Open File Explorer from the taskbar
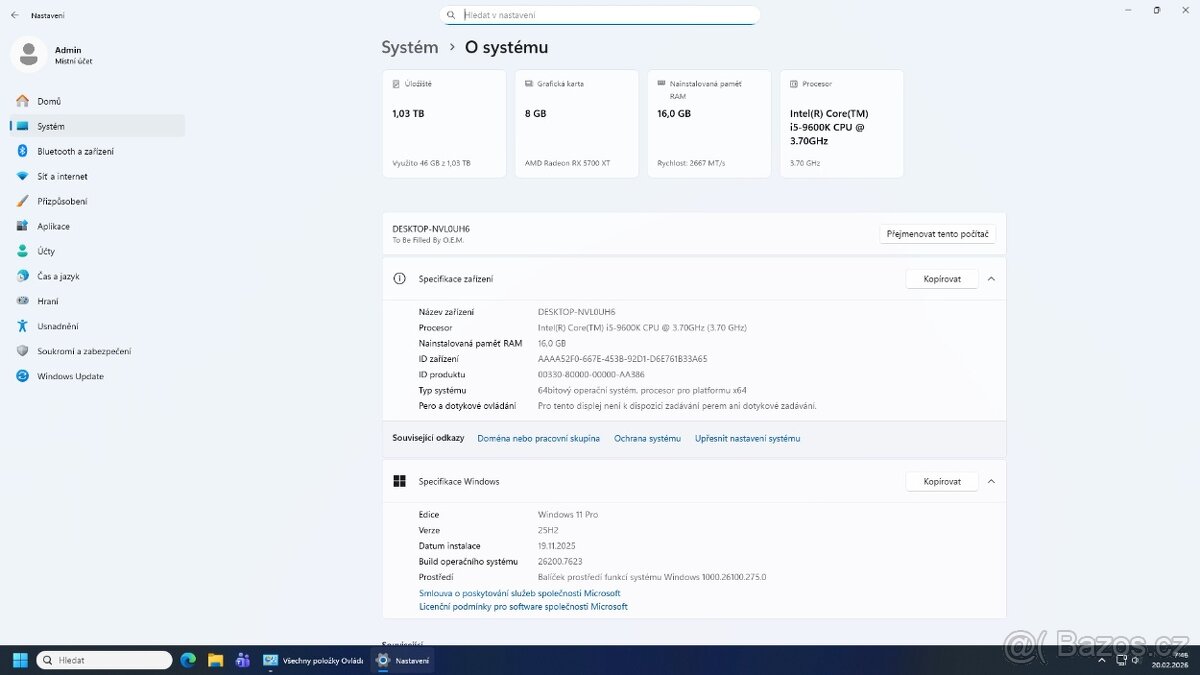The width and height of the screenshot is (1200, 675). 216,660
